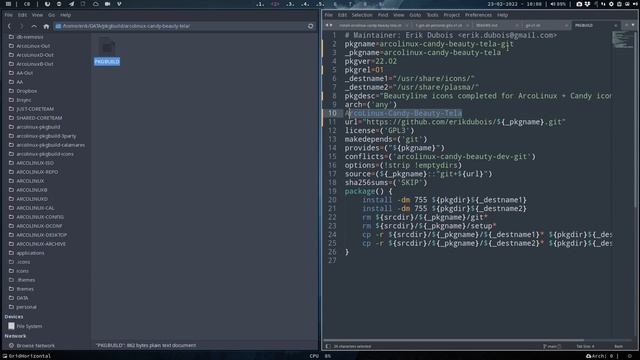The image size is (640, 360).
Task: Open the file manager Help menu
Action: (65, 15)
